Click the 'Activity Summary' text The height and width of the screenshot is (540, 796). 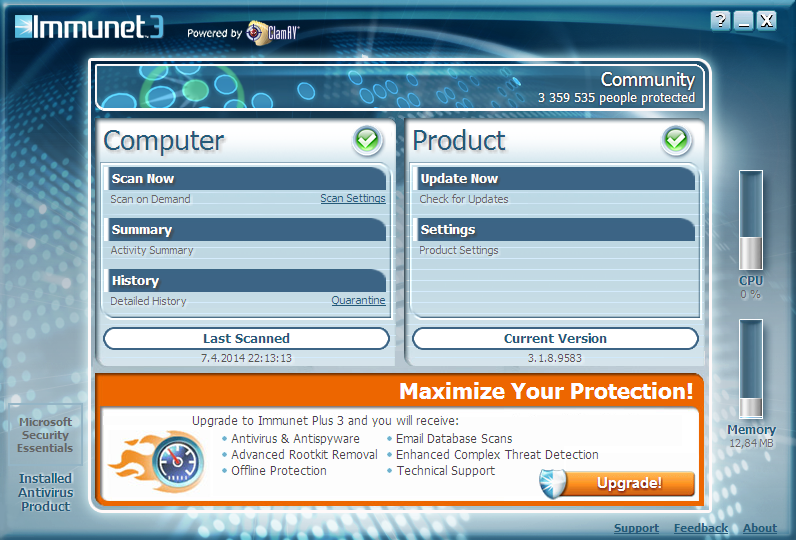pyautogui.click(x=152, y=250)
